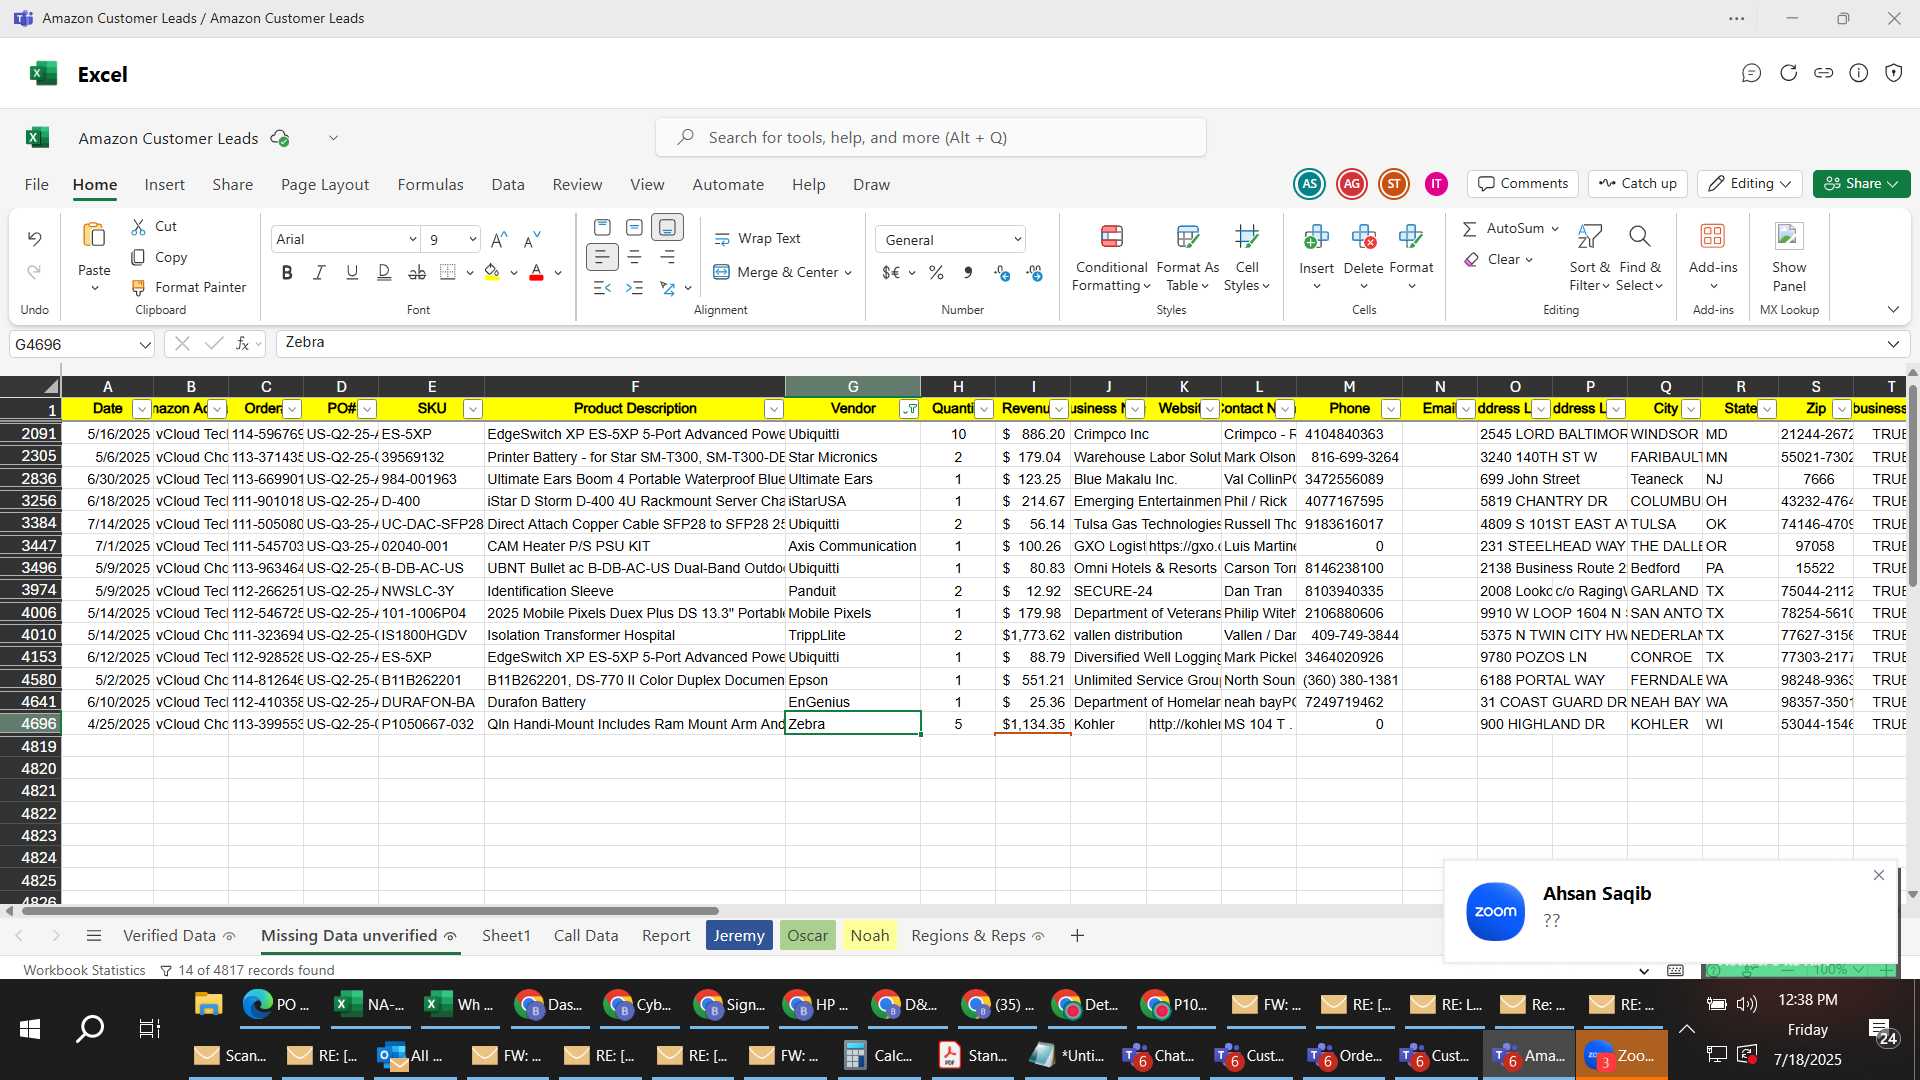Open the Windows Start menu
Screen dimensions: 1920x1080
pos(30,1029)
